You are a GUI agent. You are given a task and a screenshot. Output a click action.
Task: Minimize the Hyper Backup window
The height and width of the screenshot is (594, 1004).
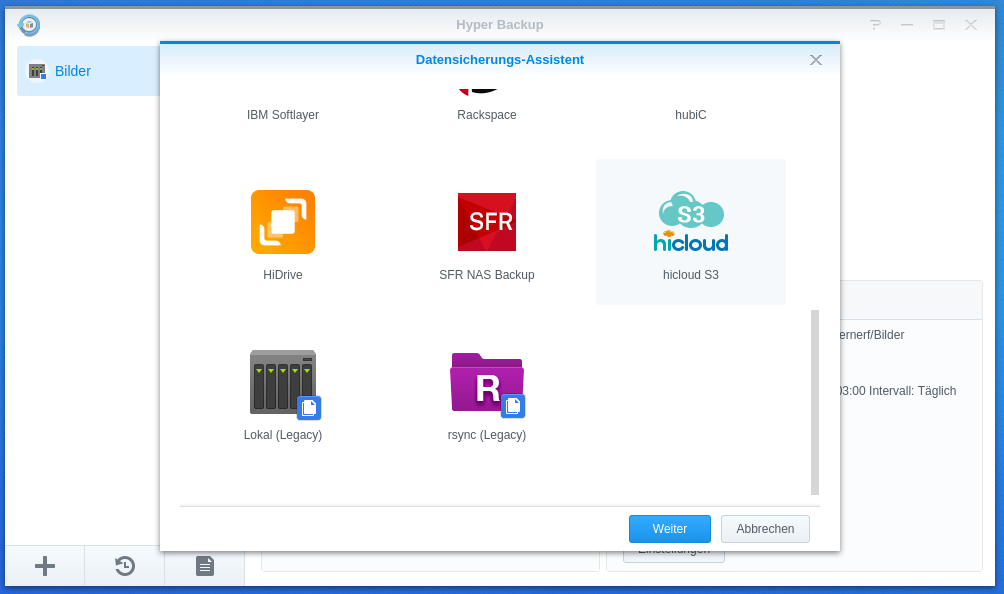click(907, 25)
